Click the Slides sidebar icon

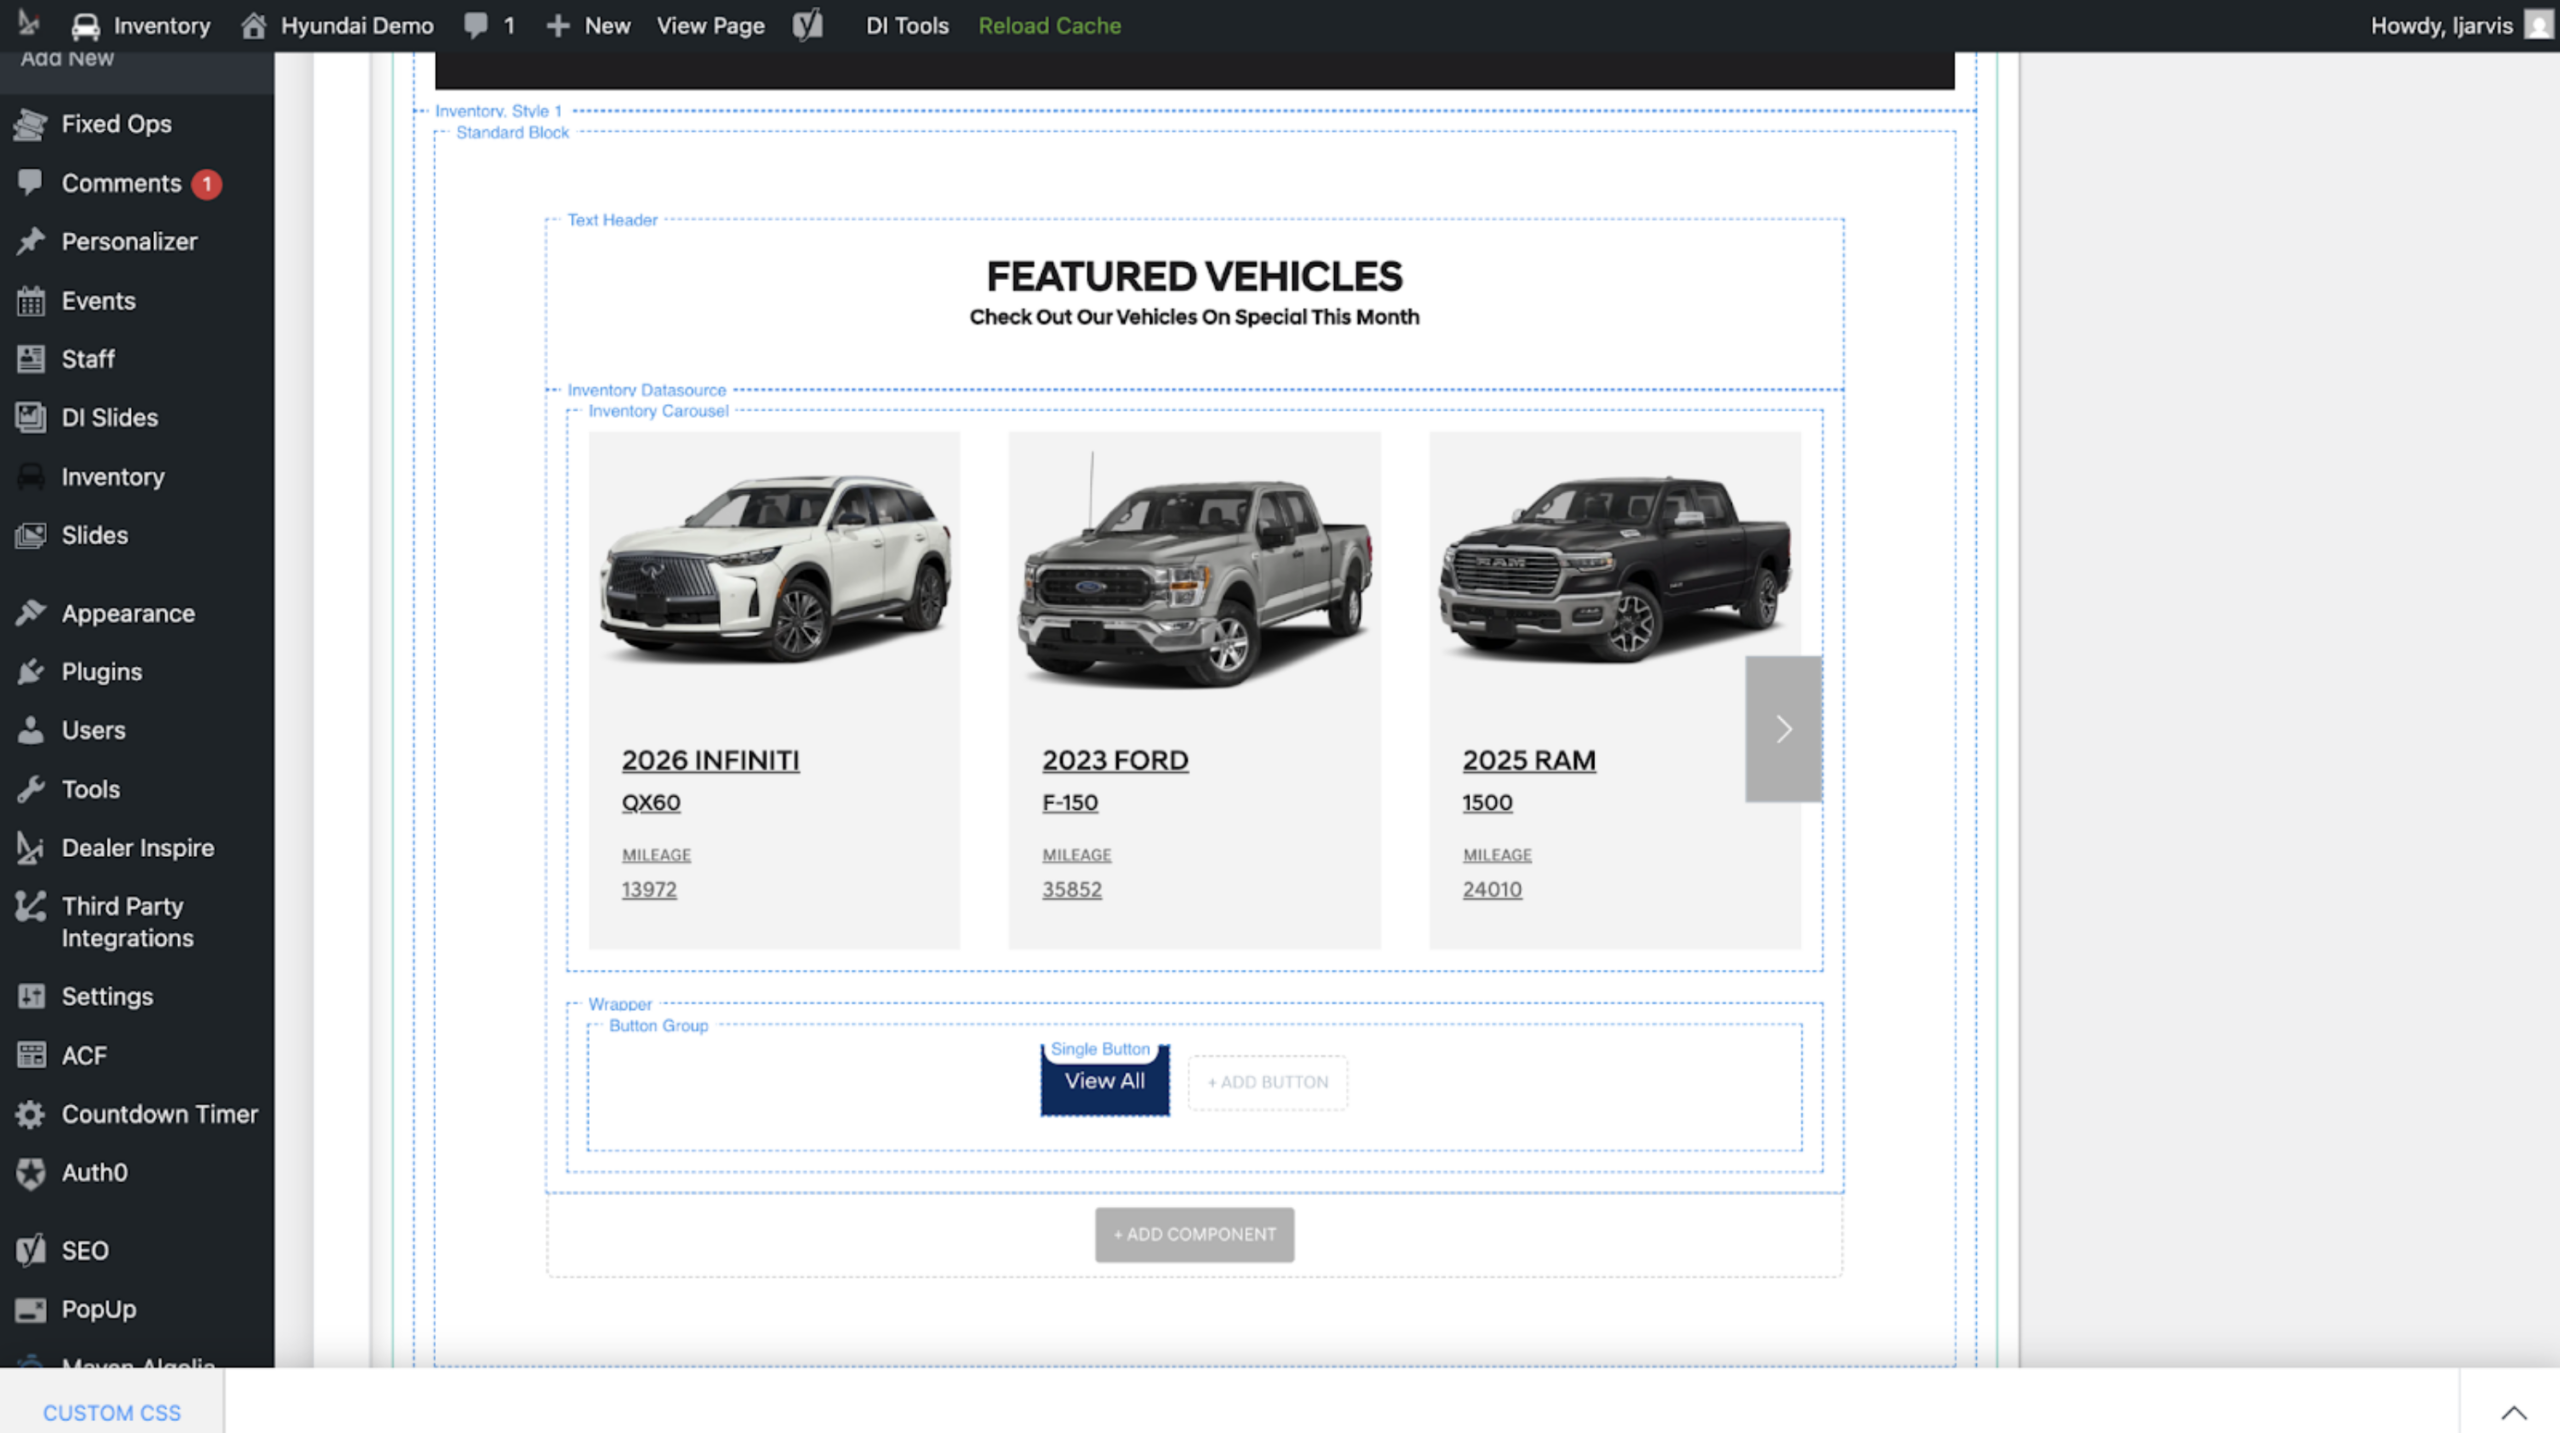pos(30,535)
